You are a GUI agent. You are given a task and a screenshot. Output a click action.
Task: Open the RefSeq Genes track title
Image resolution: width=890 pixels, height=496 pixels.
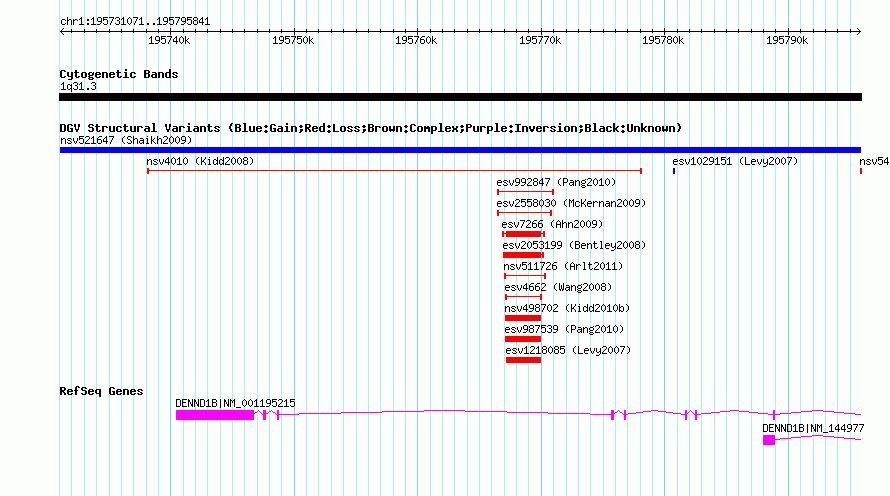click(102, 391)
